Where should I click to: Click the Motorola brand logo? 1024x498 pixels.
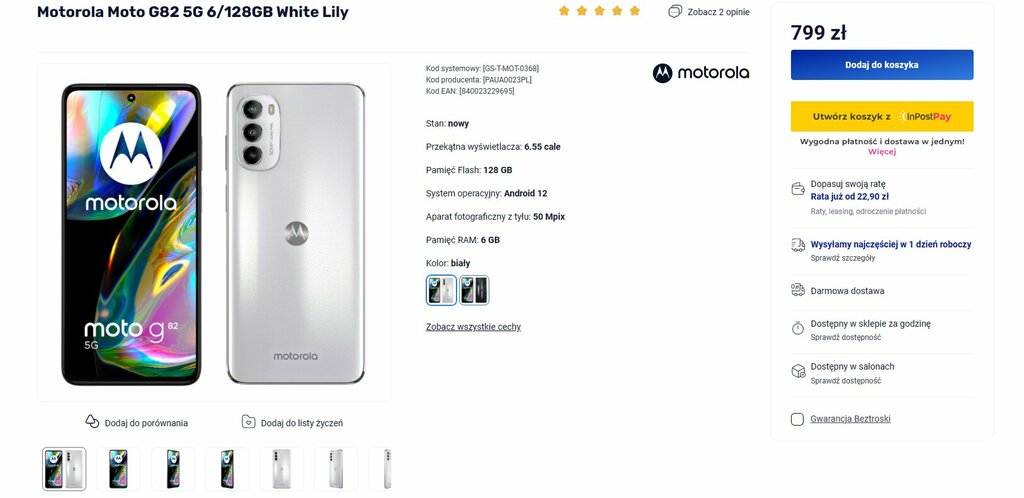pos(701,73)
